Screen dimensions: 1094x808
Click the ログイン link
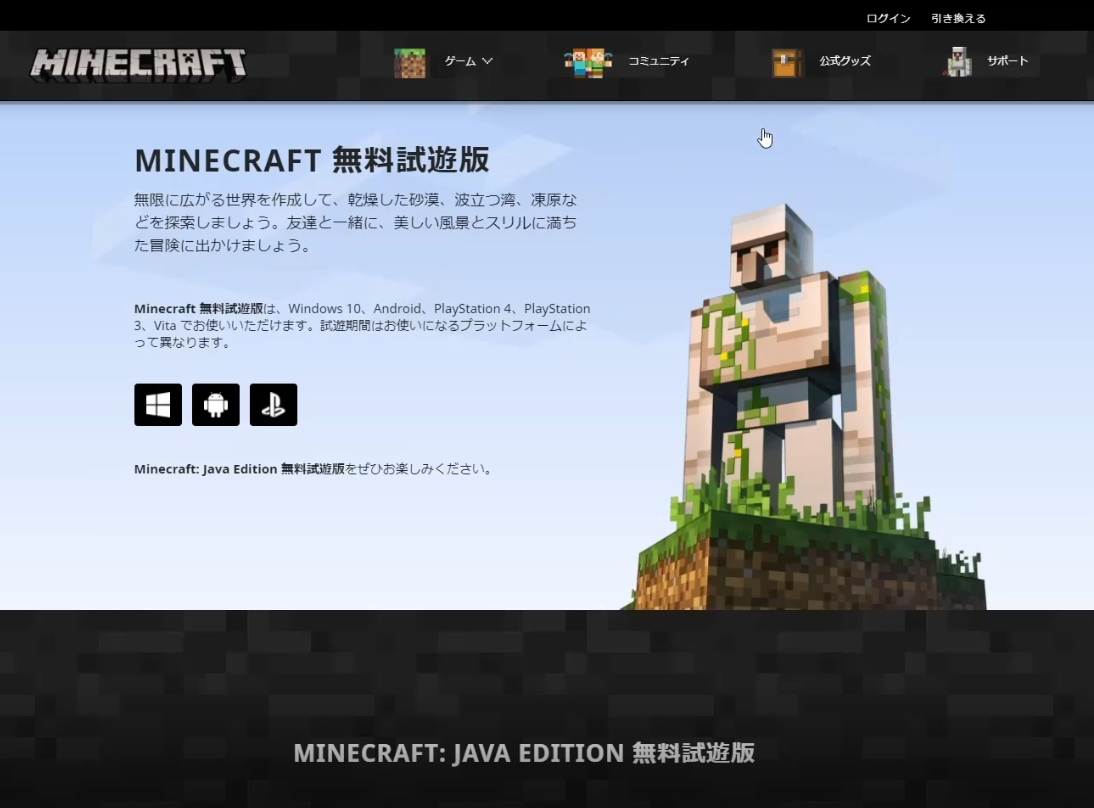click(888, 18)
